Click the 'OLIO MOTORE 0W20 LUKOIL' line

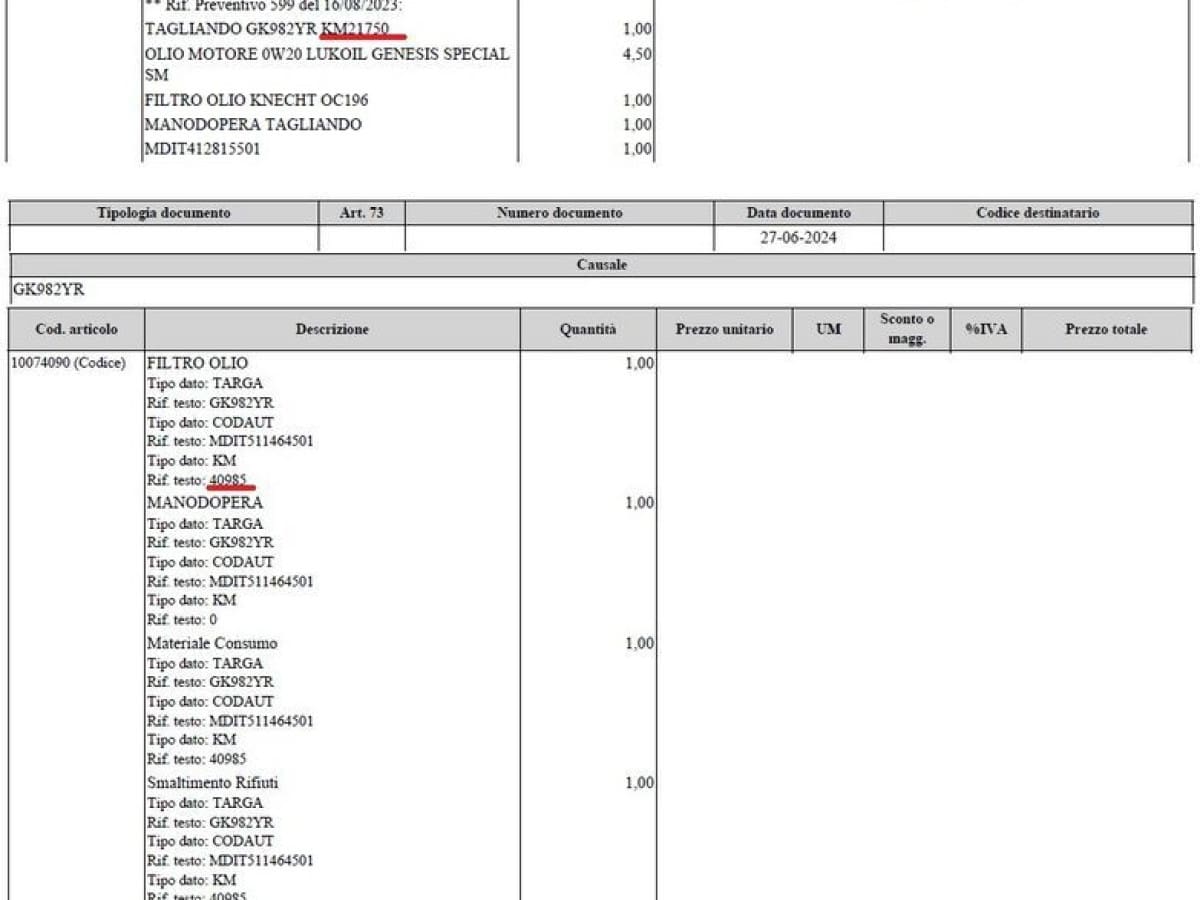pyautogui.click(x=326, y=54)
